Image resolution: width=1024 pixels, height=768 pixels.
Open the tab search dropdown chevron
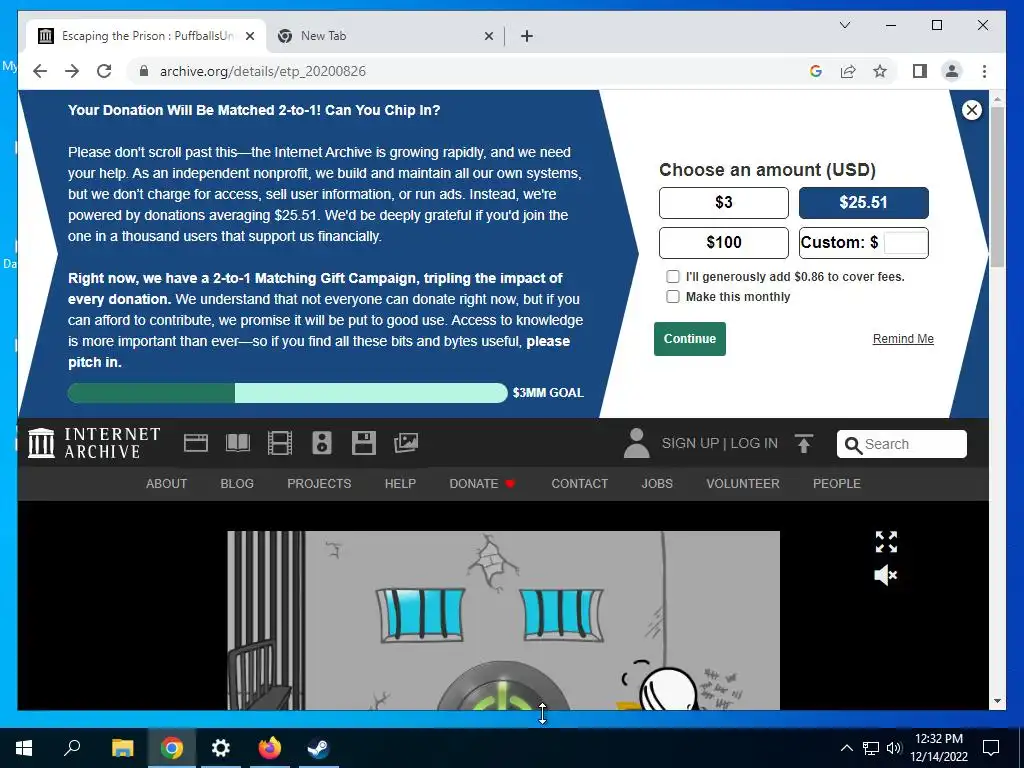tap(844, 25)
